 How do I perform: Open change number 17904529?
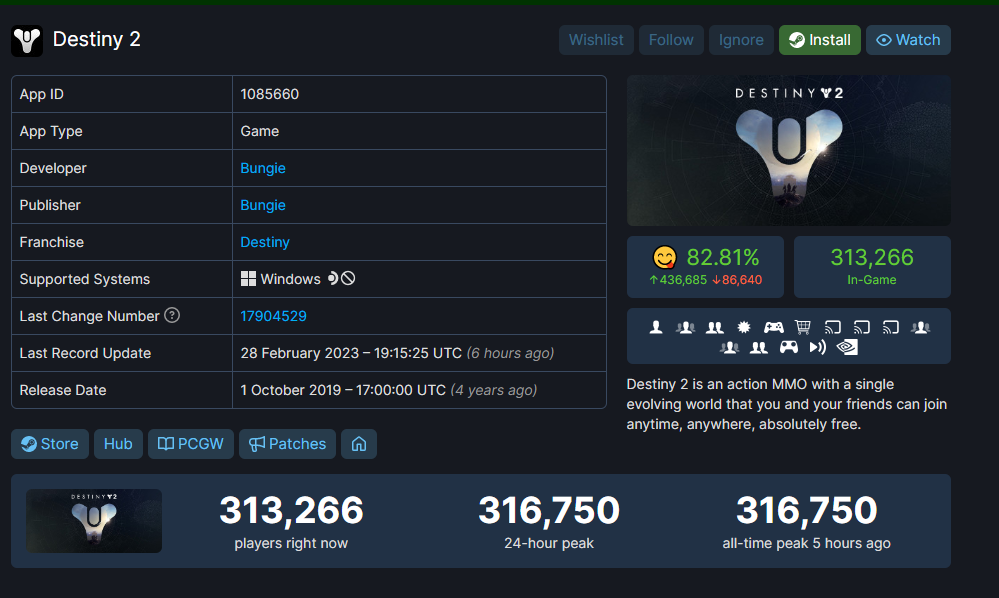tap(273, 316)
